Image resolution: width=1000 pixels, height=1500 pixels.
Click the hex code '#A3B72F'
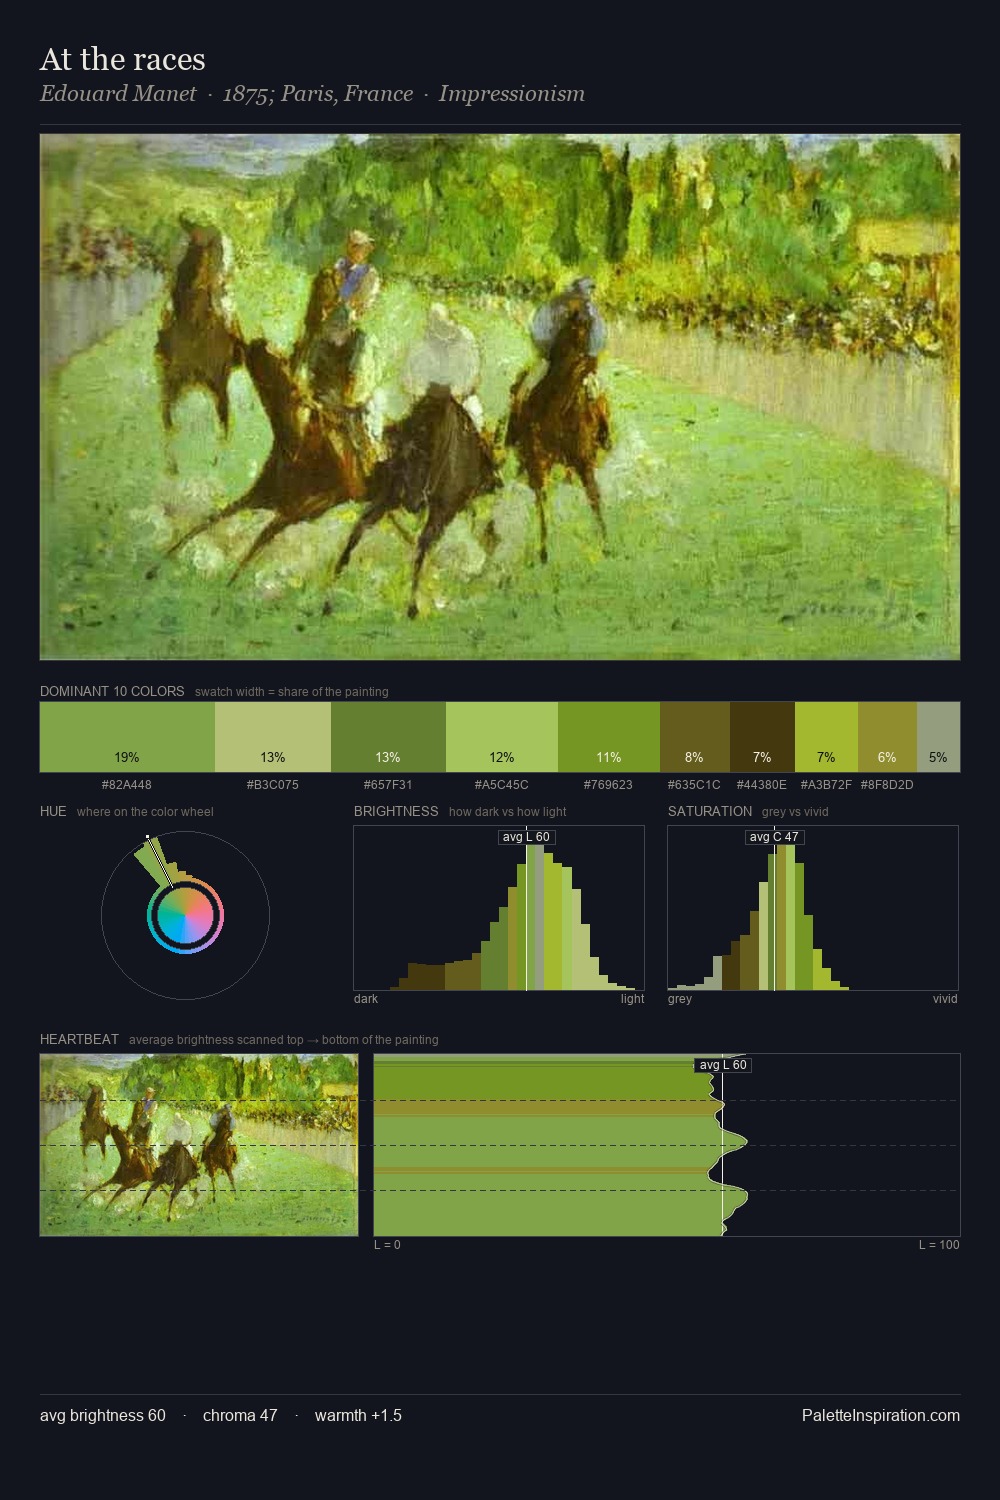pos(826,785)
